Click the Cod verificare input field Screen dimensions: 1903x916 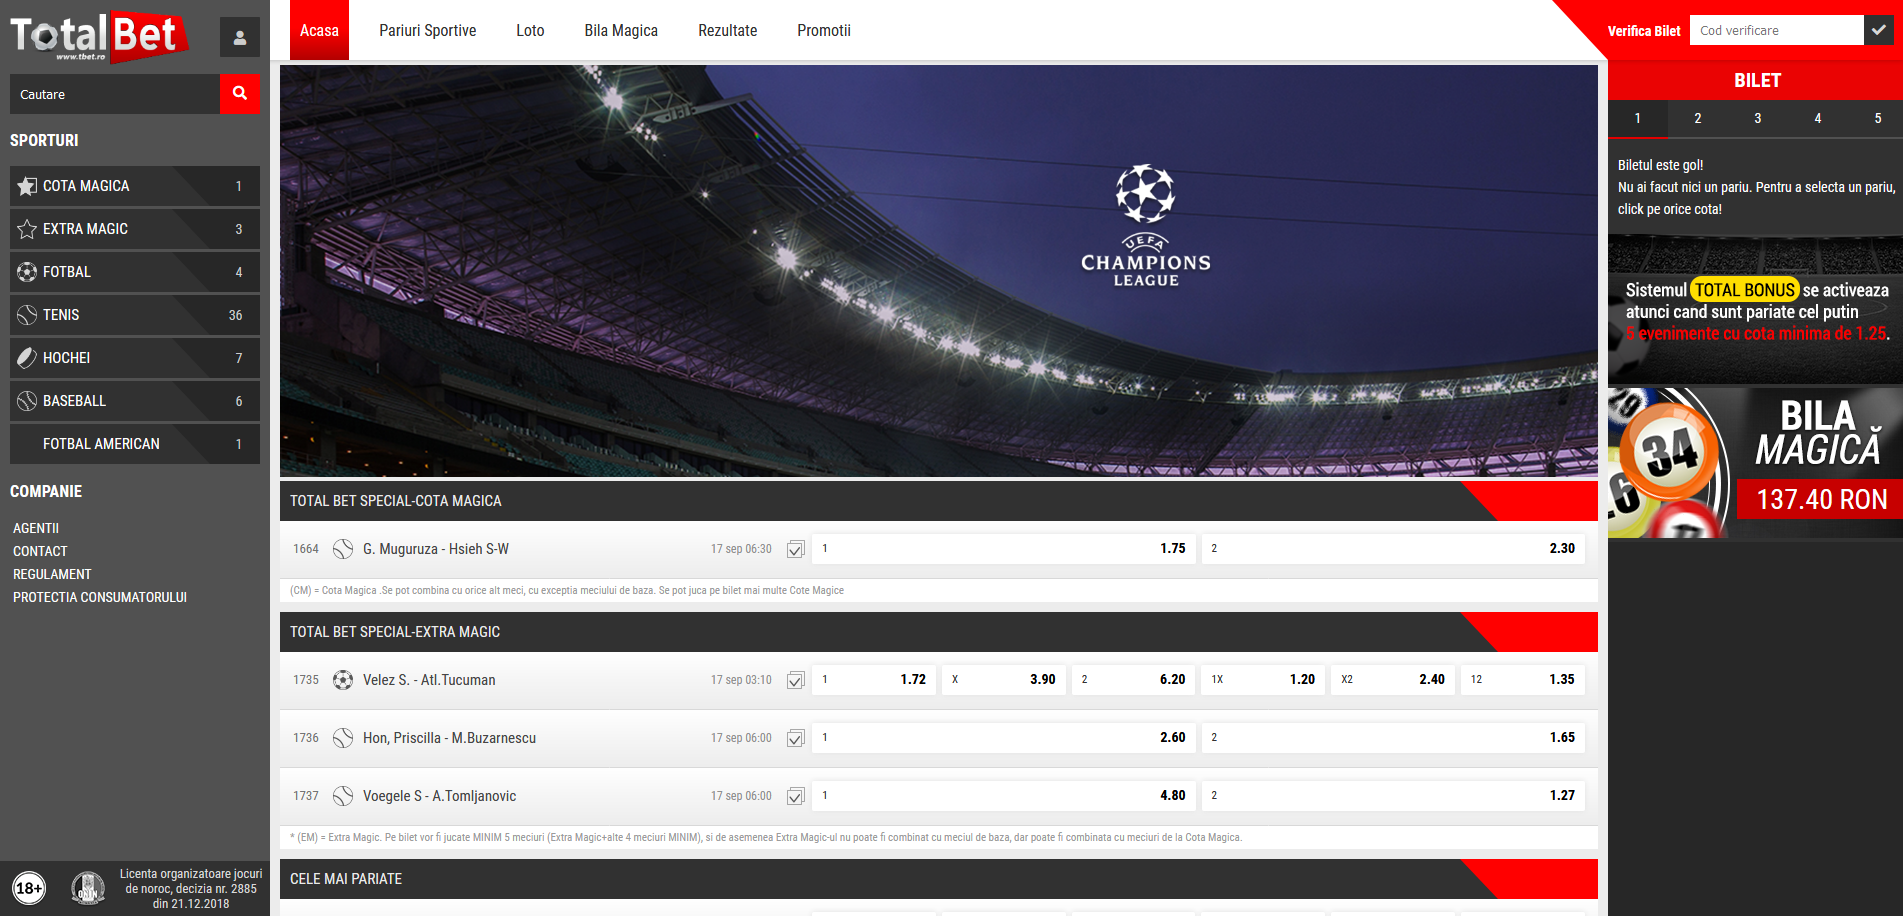pyautogui.click(x=1777, y=30)
